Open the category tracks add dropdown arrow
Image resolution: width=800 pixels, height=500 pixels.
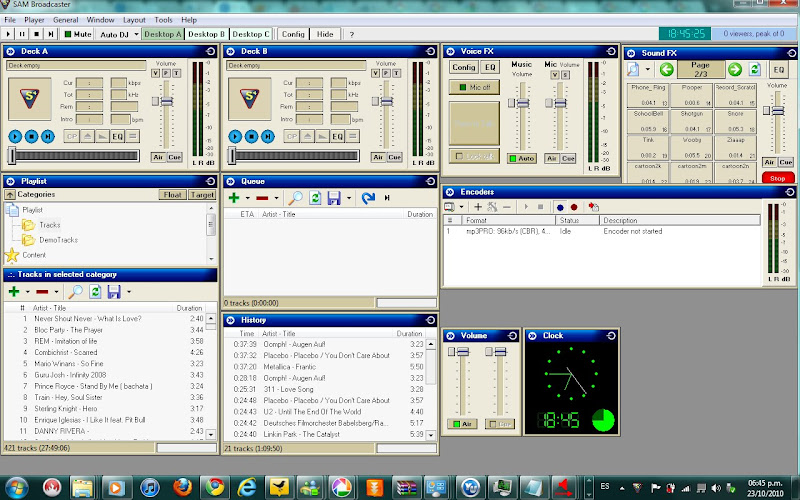(28, 292)
